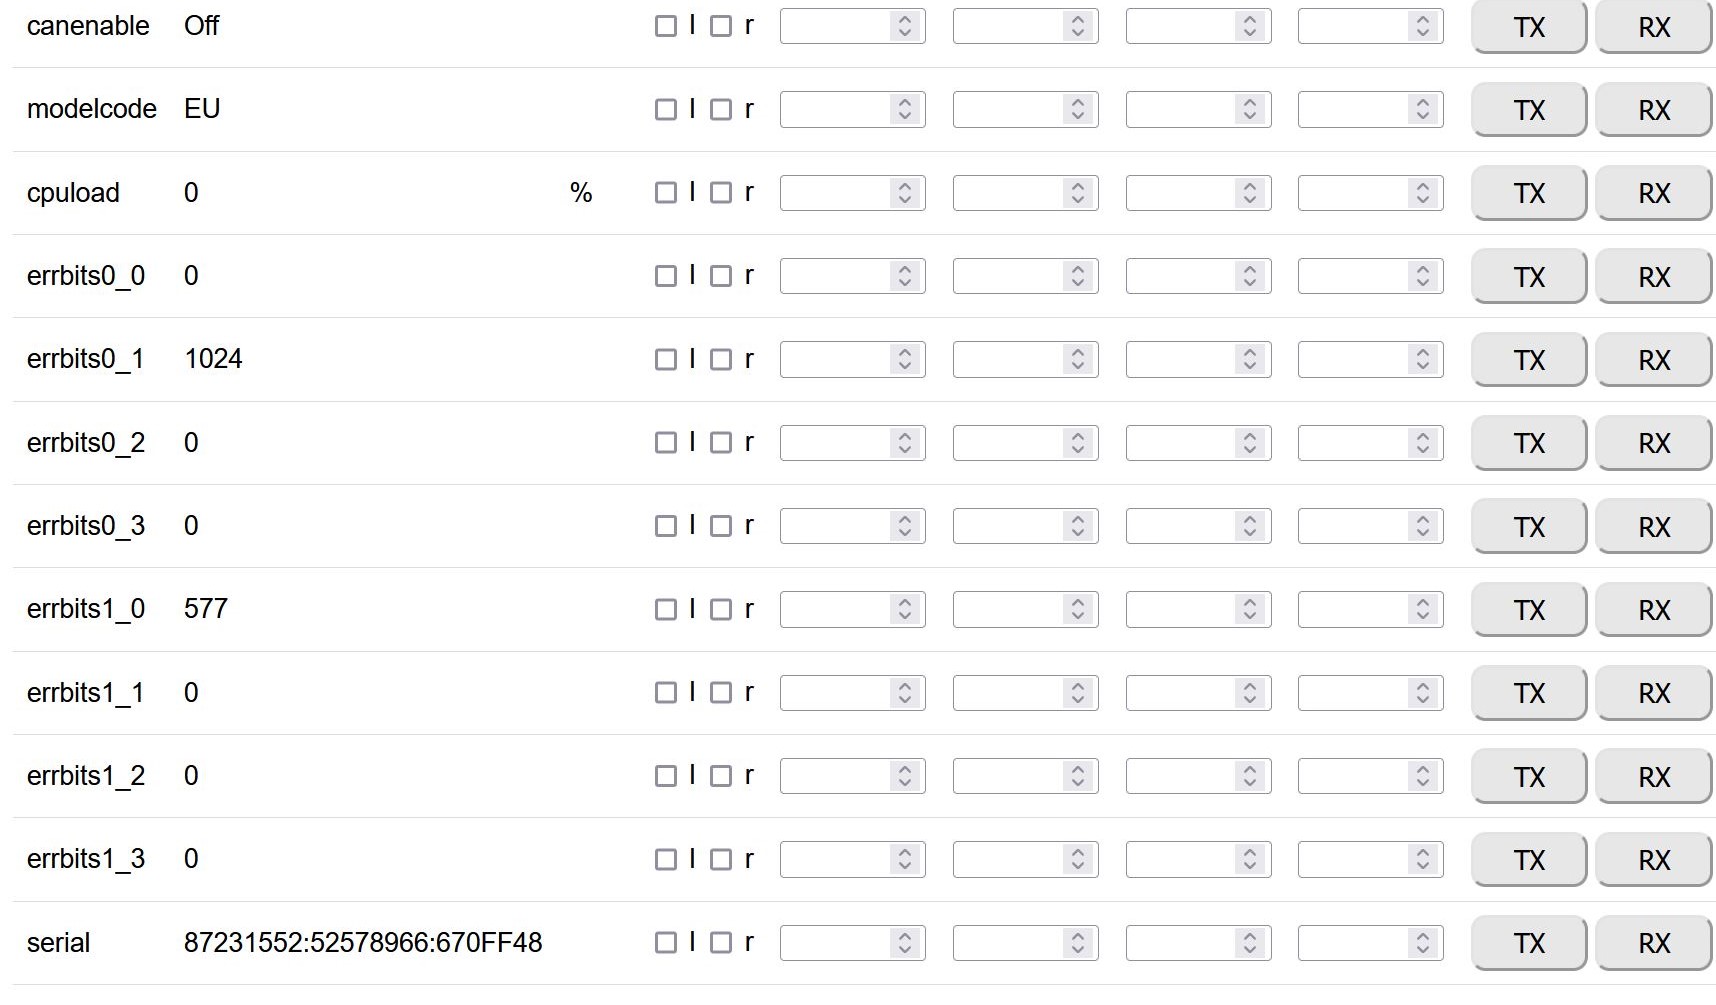1716x1005 pixels.
Task: Click the serial value 87231552:52578966:670FF48
Action: point(363,943)
